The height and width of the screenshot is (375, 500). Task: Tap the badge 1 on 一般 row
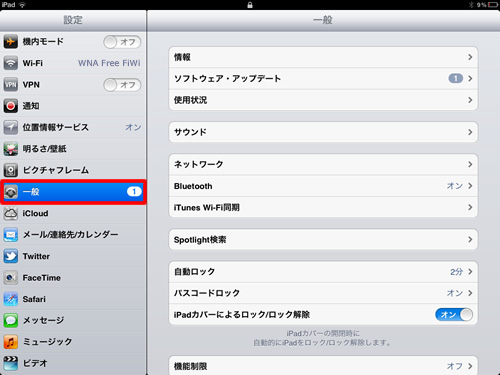click(134, 191)
